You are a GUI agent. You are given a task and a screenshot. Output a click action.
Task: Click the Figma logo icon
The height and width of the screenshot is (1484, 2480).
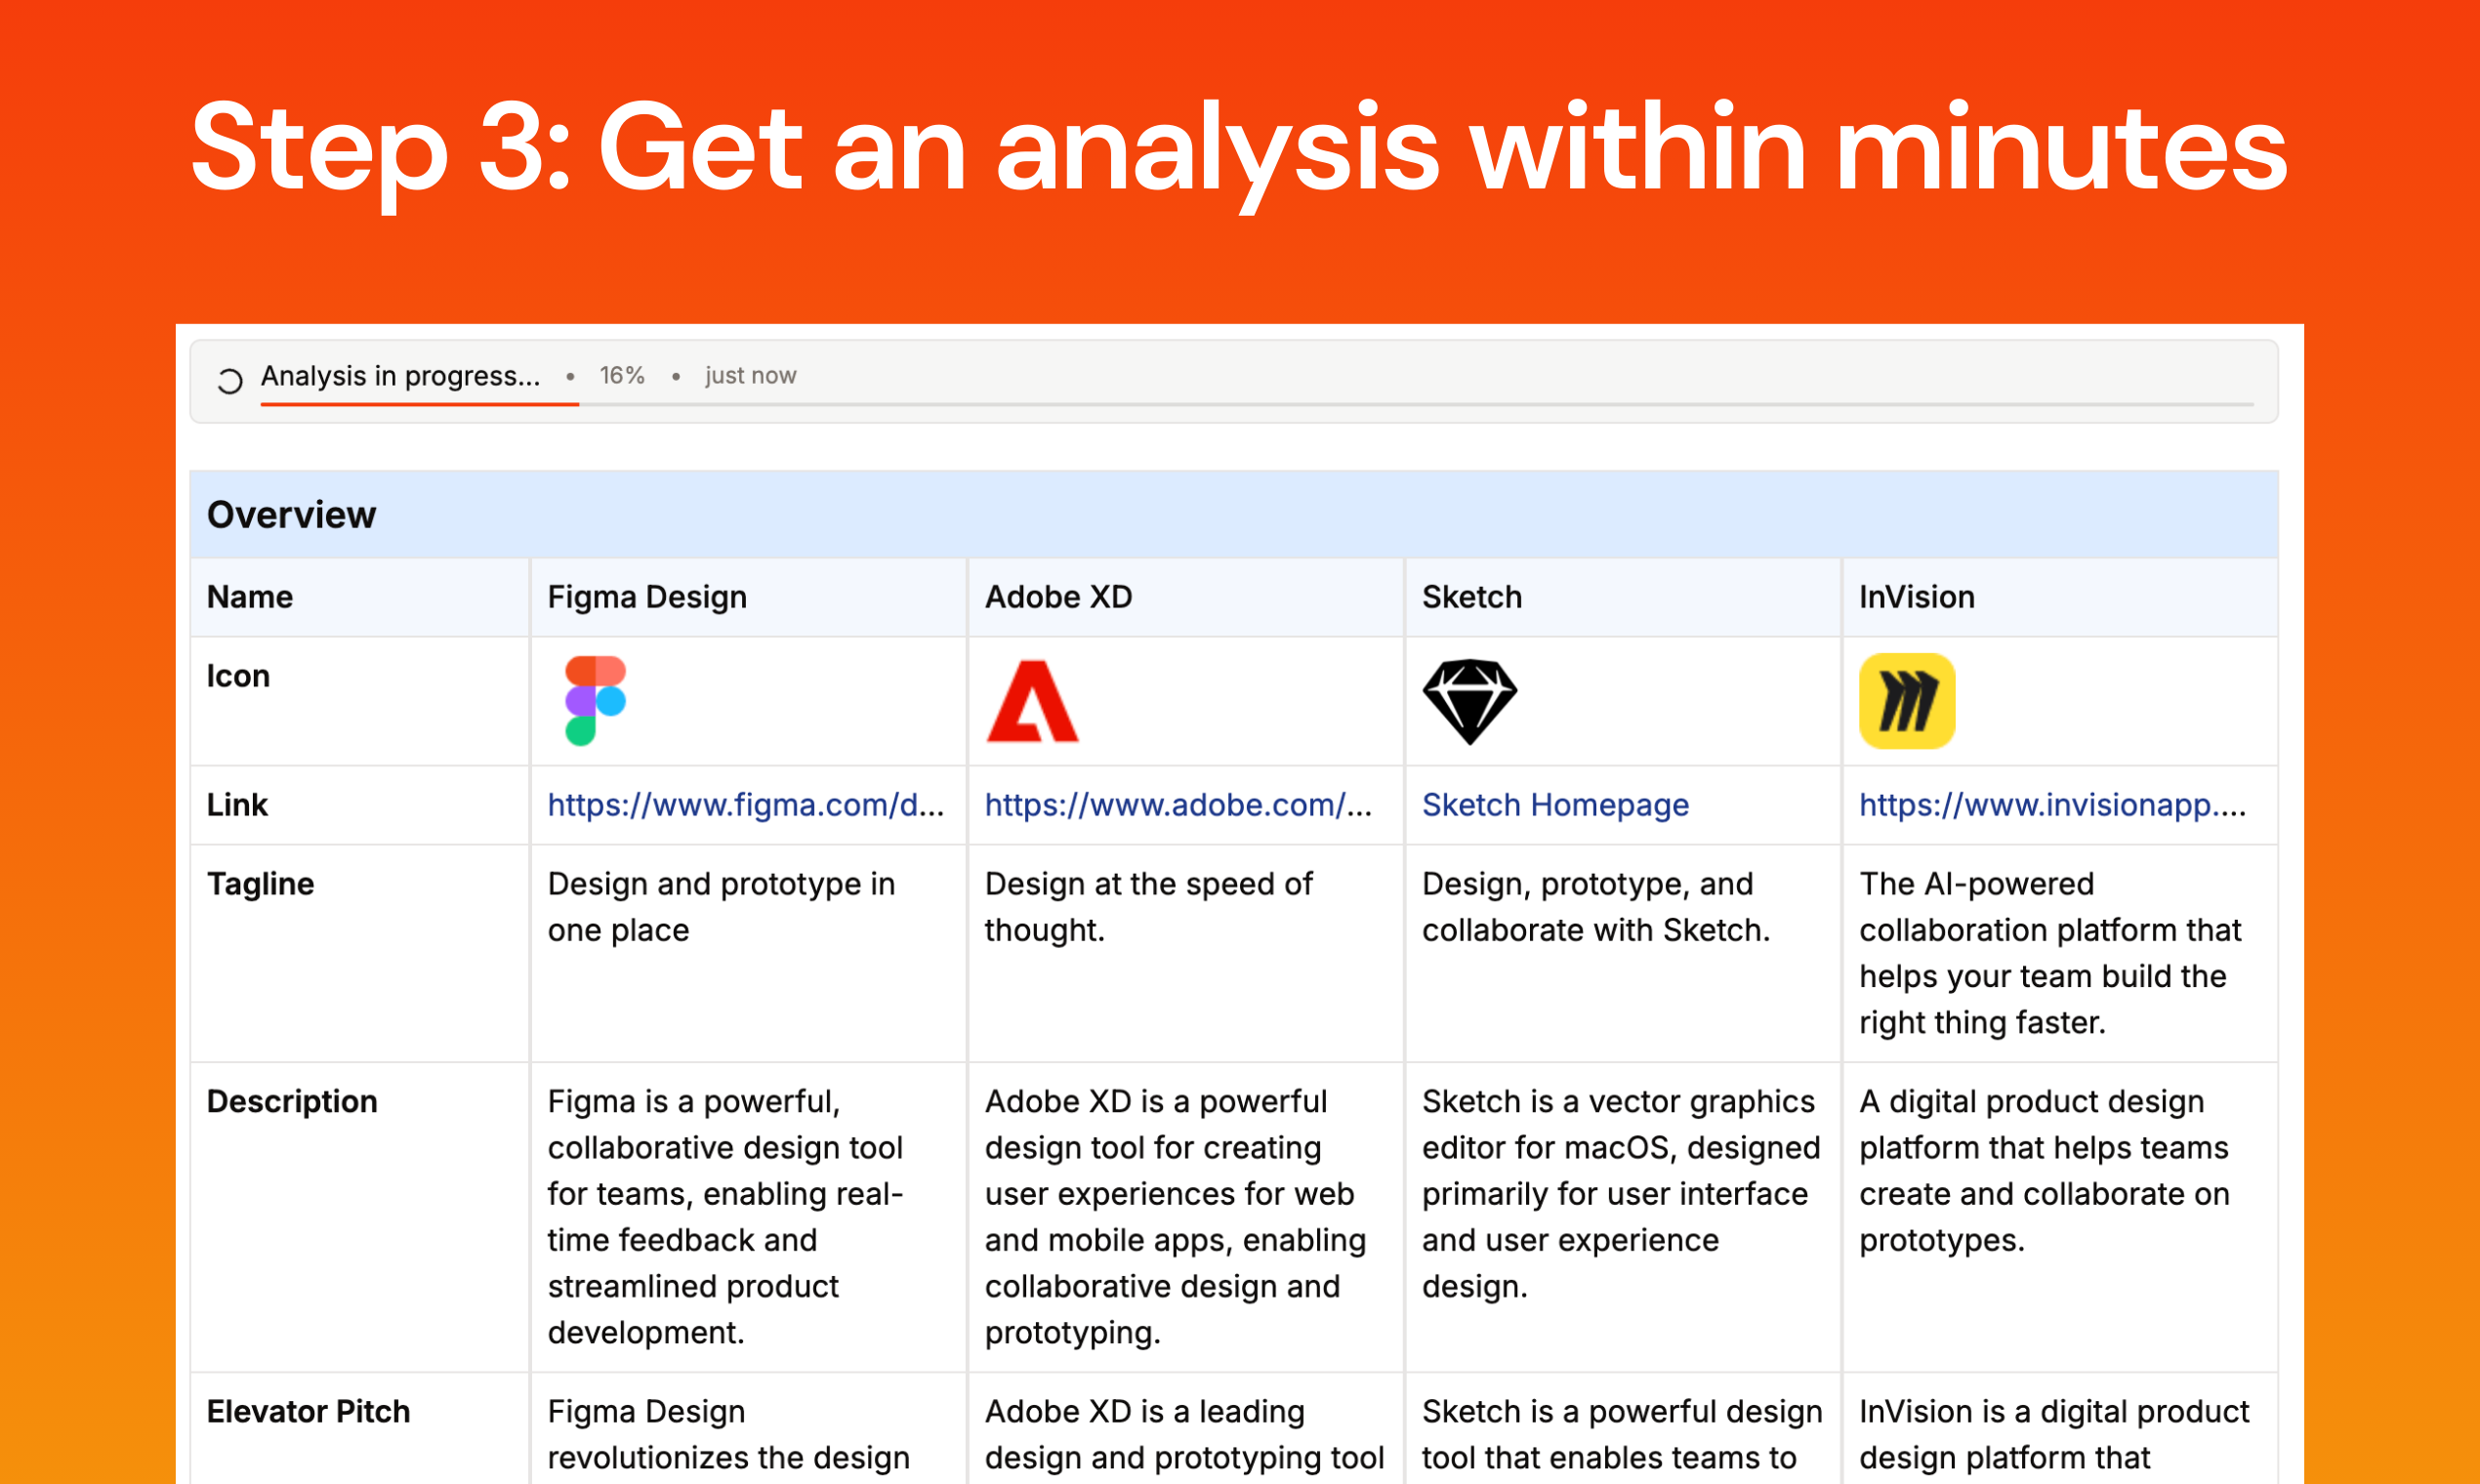click(x=595, y=700)
